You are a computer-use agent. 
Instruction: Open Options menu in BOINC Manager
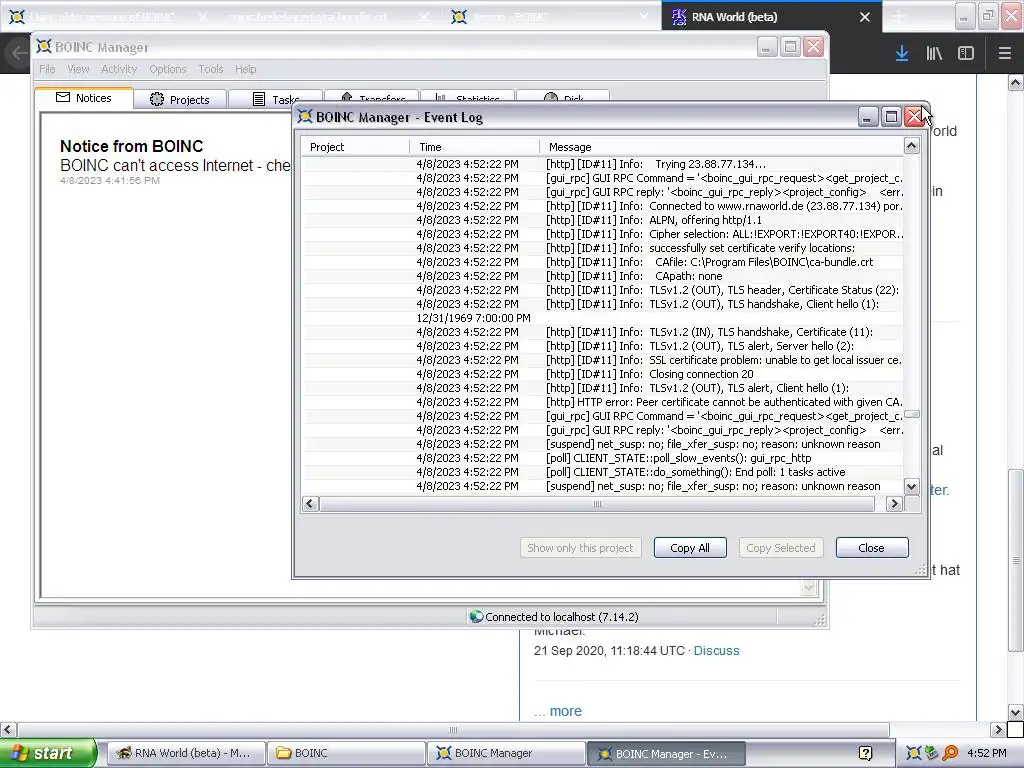[168, 69]
